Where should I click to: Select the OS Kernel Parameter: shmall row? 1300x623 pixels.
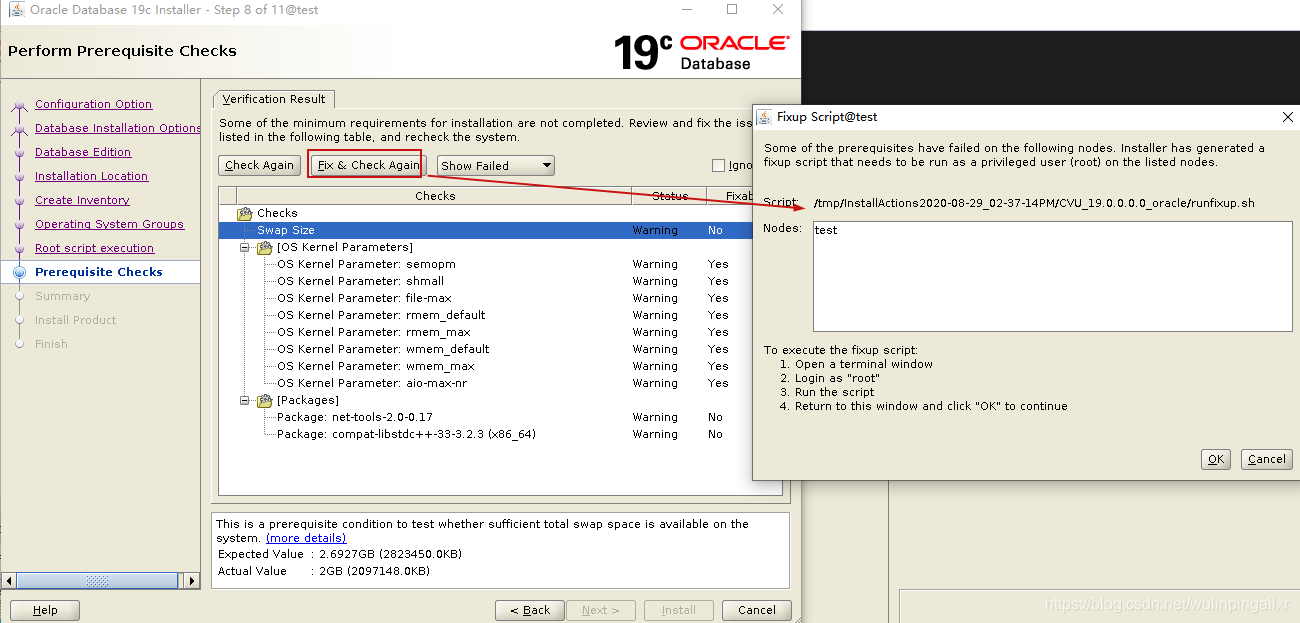[485, 281]
